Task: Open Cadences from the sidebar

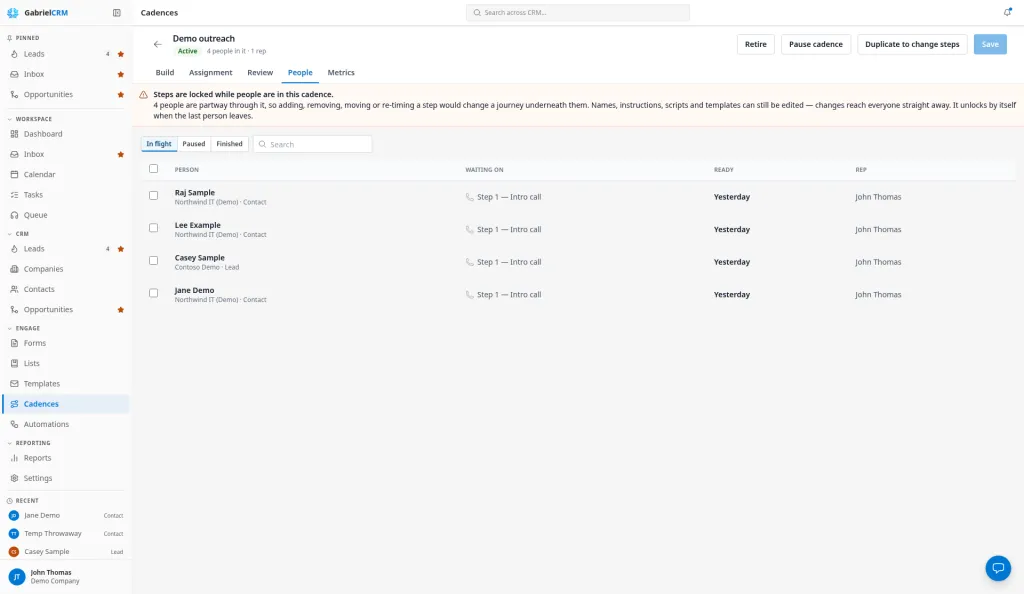Action: (65, 404)
